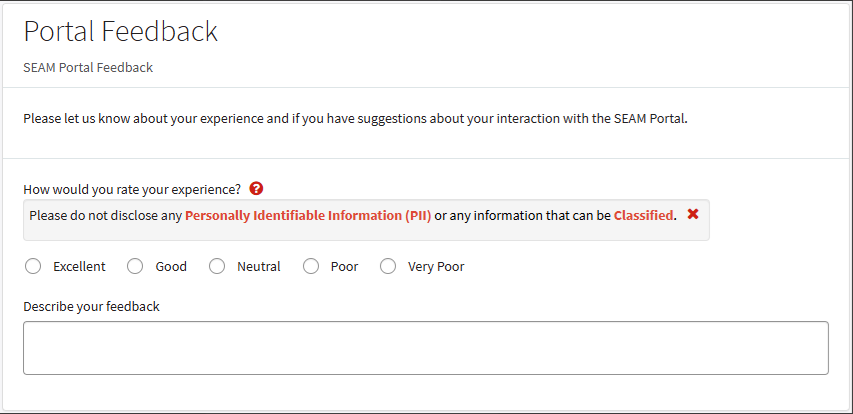Mark the Poor radio button circle
Image resolution: width=853 pixels, height=414 pixels.
(311, 267)
